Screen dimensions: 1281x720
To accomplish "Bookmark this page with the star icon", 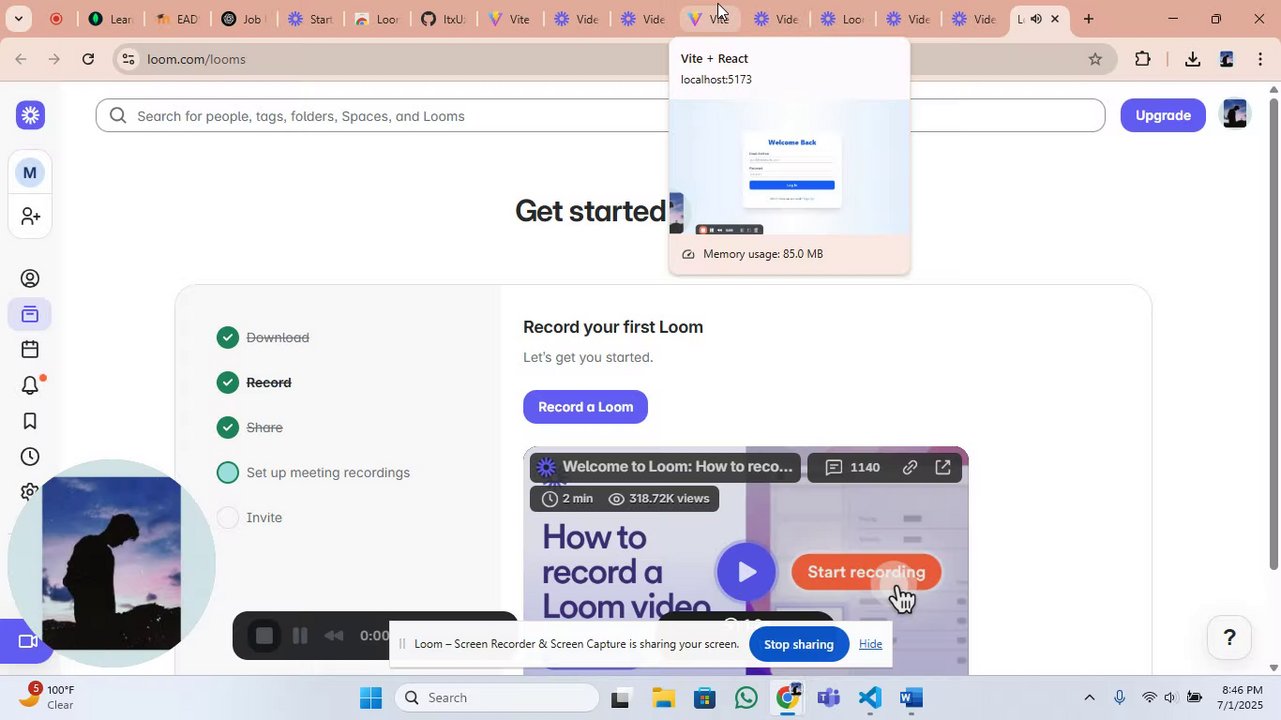I will click(1095, 59).
